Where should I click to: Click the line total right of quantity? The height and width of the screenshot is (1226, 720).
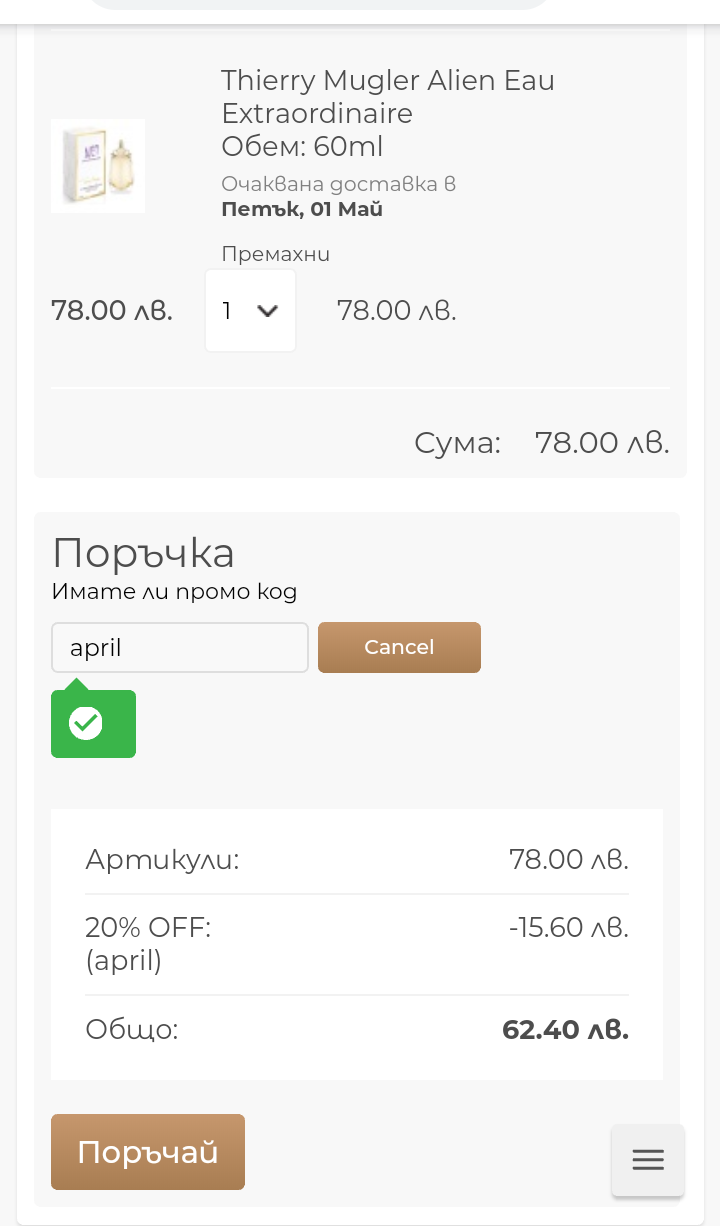coord(396,311)
